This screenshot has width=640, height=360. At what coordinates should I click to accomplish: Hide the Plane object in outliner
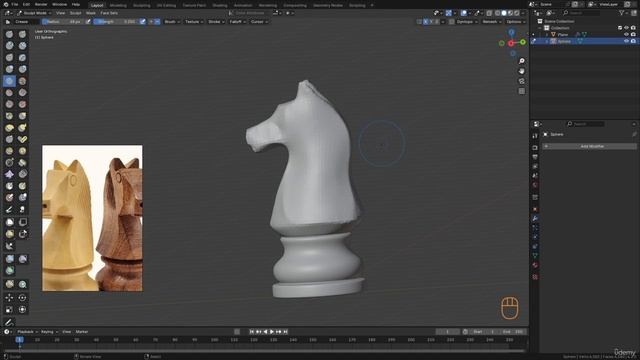(x=627, y=35)
